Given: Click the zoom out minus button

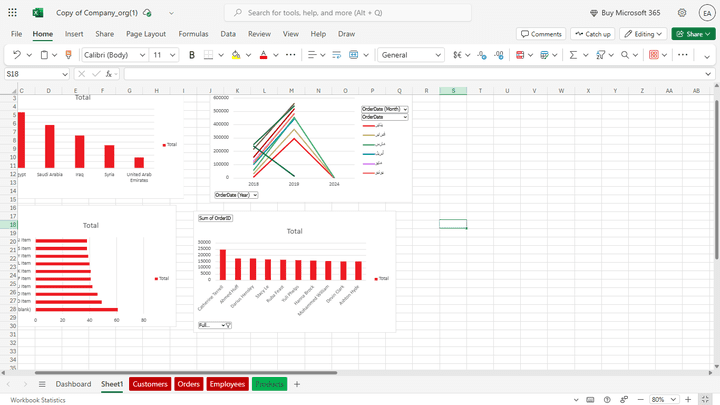Looking at the screenshot, I should [629, 400].
